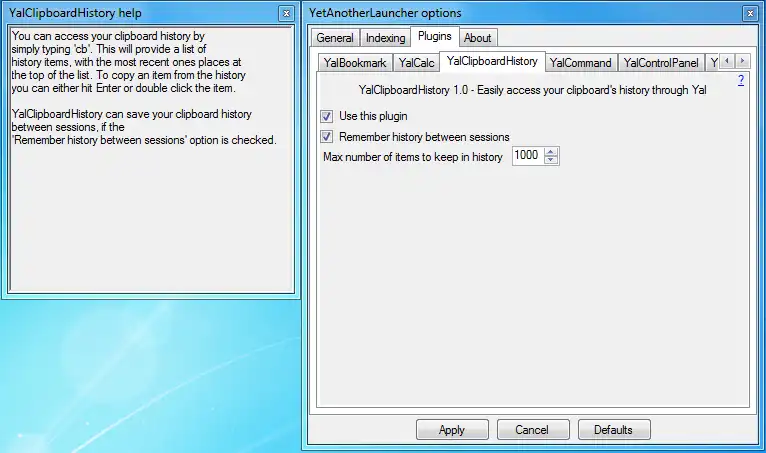Select the Plugins tab
Viewport: 766px width, 453px height.
435,36
